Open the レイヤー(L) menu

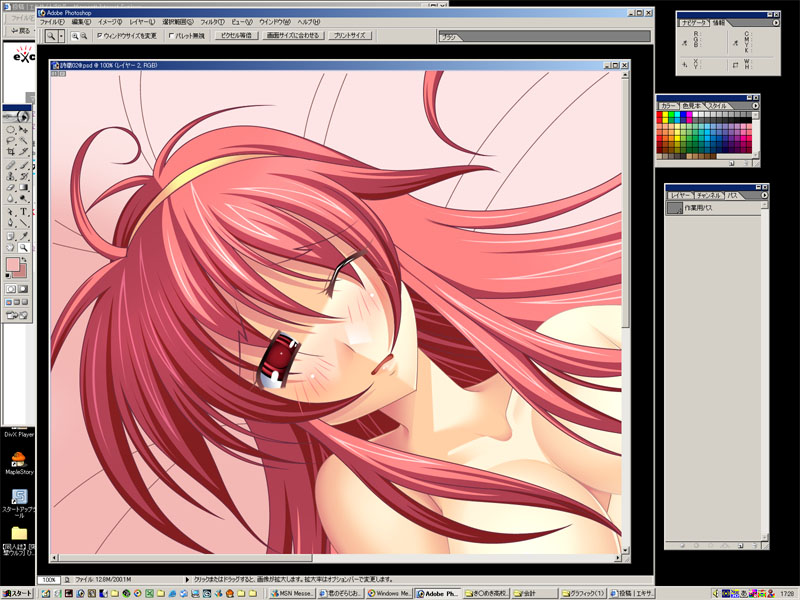click(x=142, y=22)
